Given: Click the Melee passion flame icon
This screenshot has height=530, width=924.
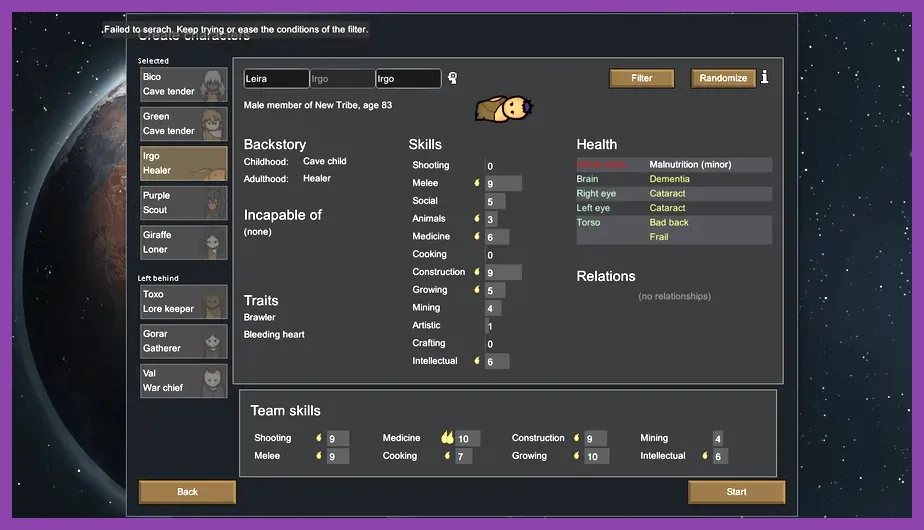Looking at the screenshot, I should [x=477, y=183].
